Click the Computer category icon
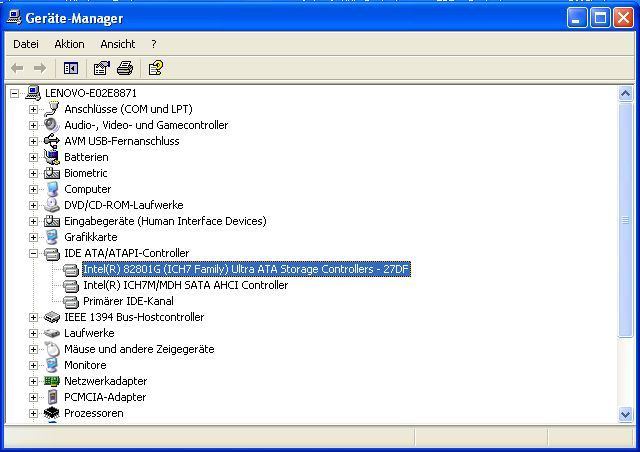The width and height of the screenshot is (640, 452). [x=52, y=189]
